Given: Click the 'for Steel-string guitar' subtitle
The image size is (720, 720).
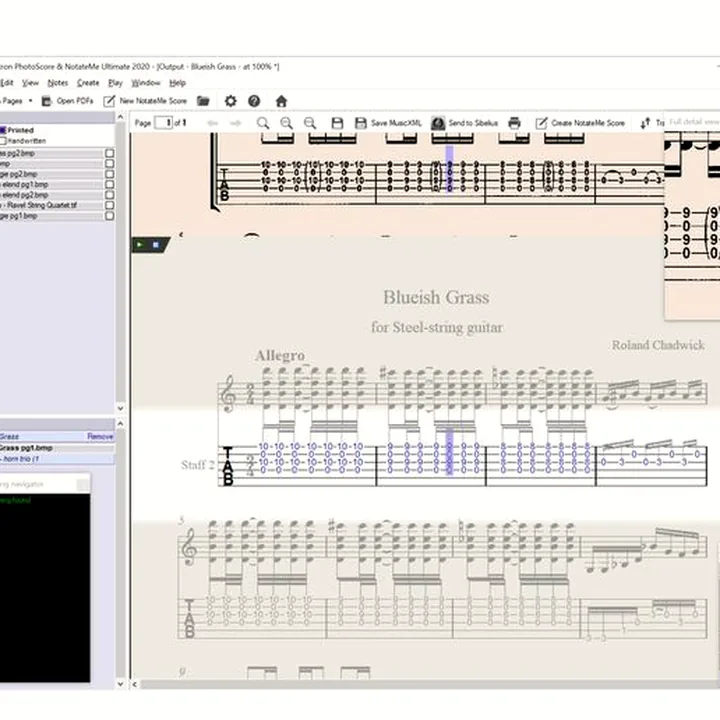Looking at the screenshot, I should point(437,327).
